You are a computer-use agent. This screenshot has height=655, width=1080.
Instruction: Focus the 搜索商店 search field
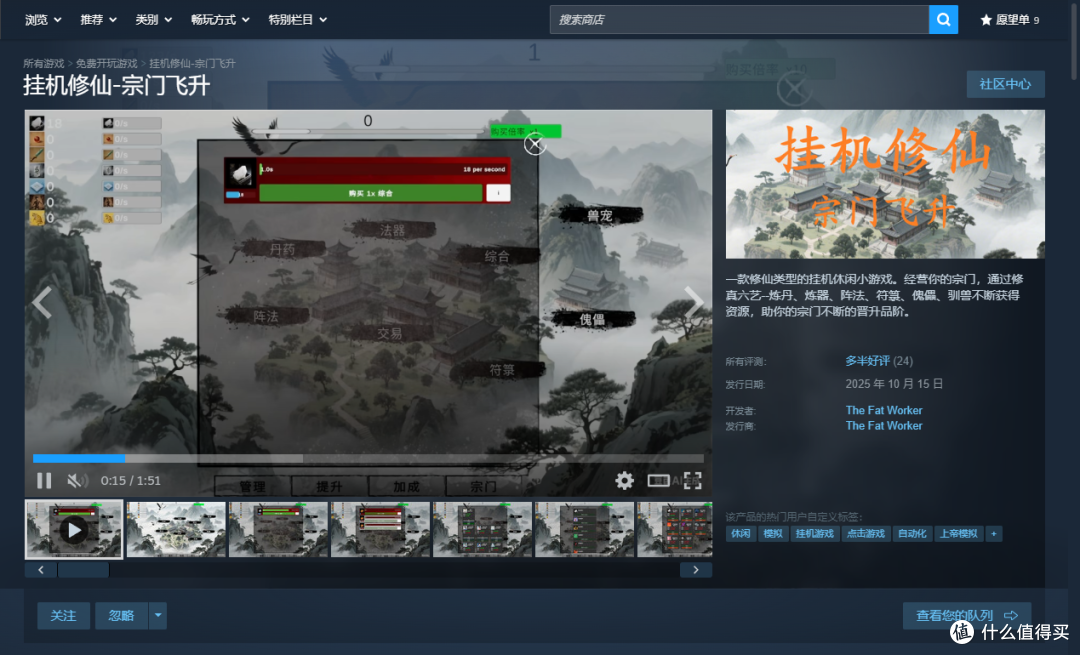[739, 20]
